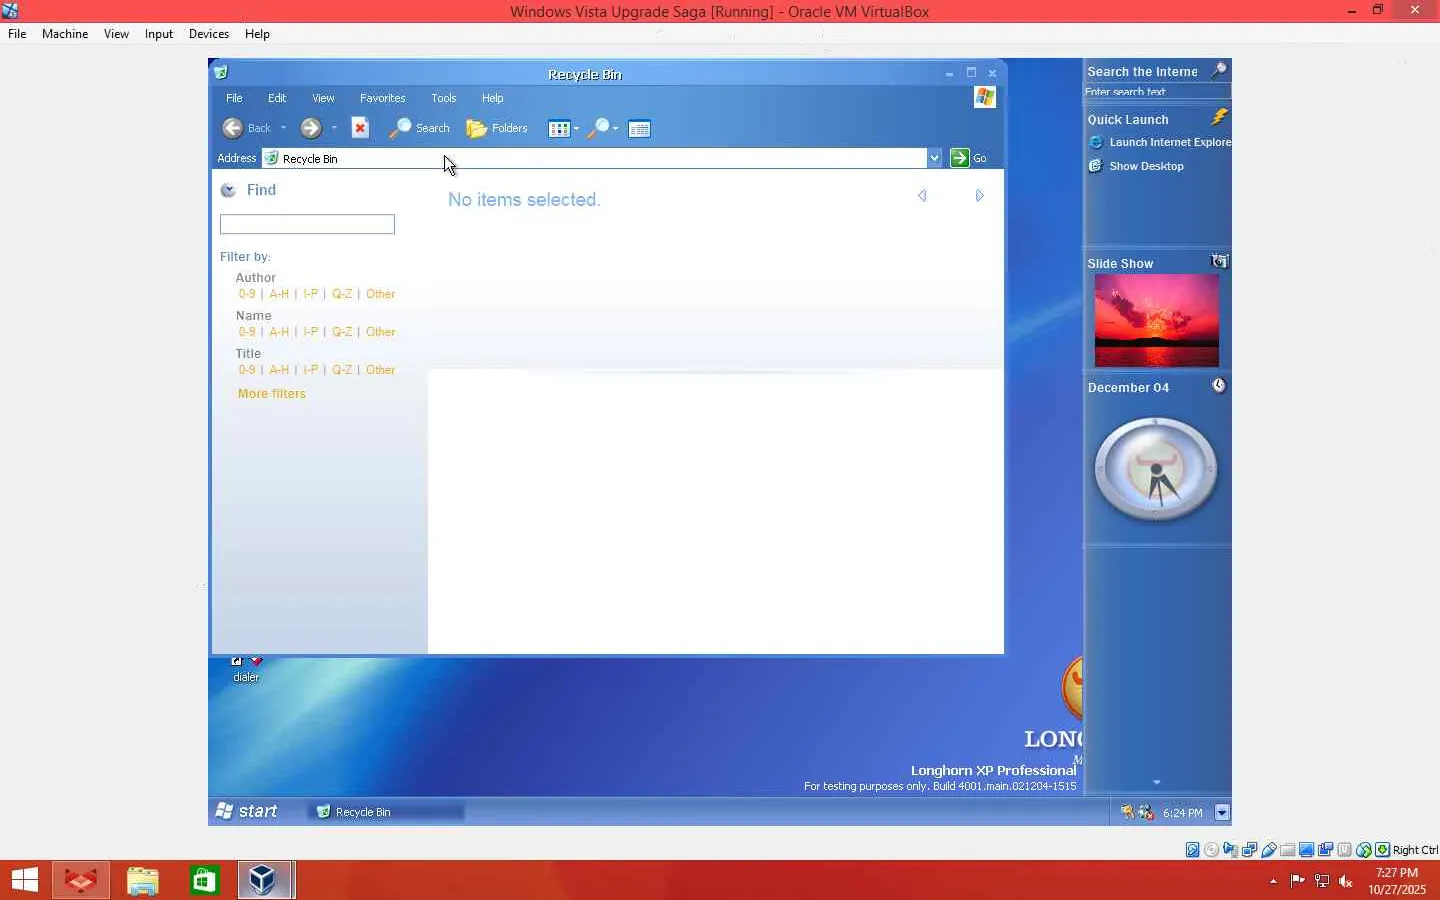Image resolution: width=1440 pixels, height=900 pixels.
Task: Collapse the Find pane chevron
Action: [x=228, y=190]
